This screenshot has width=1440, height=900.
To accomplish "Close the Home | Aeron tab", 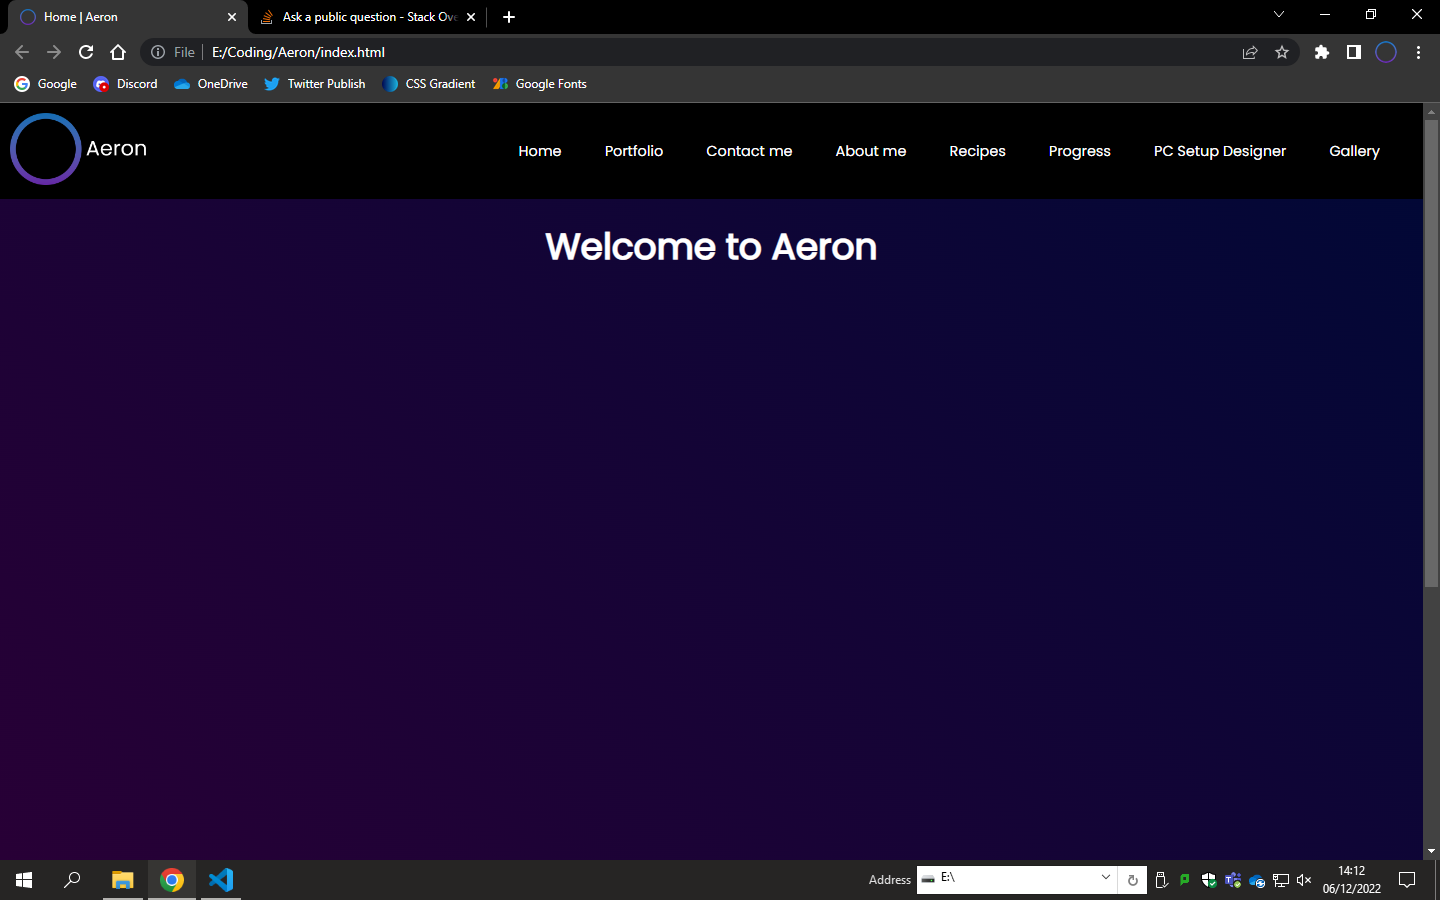I will 232,17.
